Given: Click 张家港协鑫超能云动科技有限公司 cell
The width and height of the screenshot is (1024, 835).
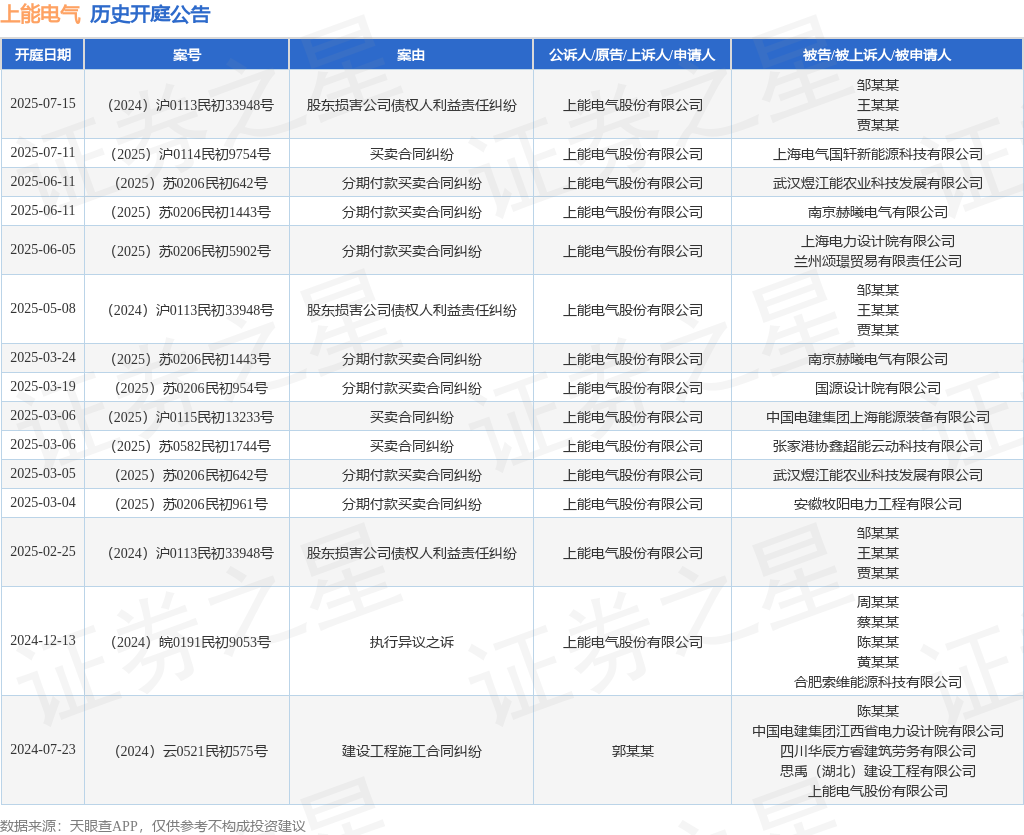Looking at the screenshot, I should coord(878,446).
